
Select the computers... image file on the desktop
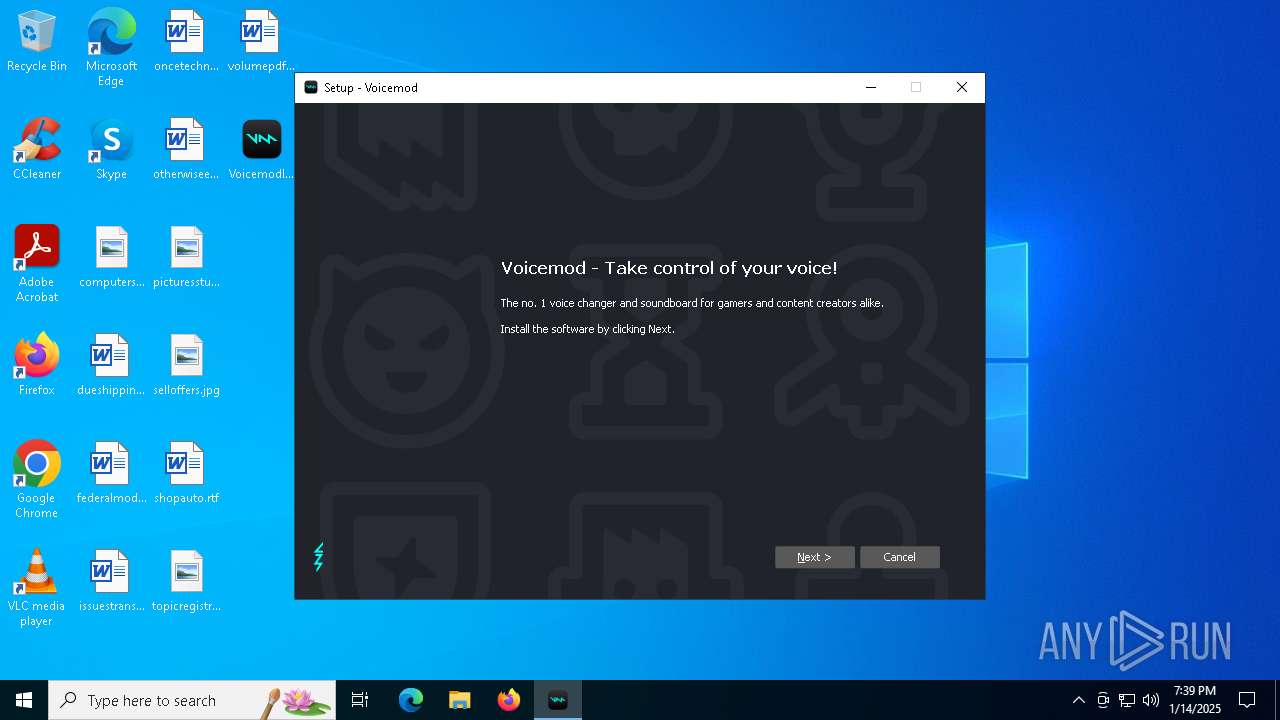coord(111,258)
